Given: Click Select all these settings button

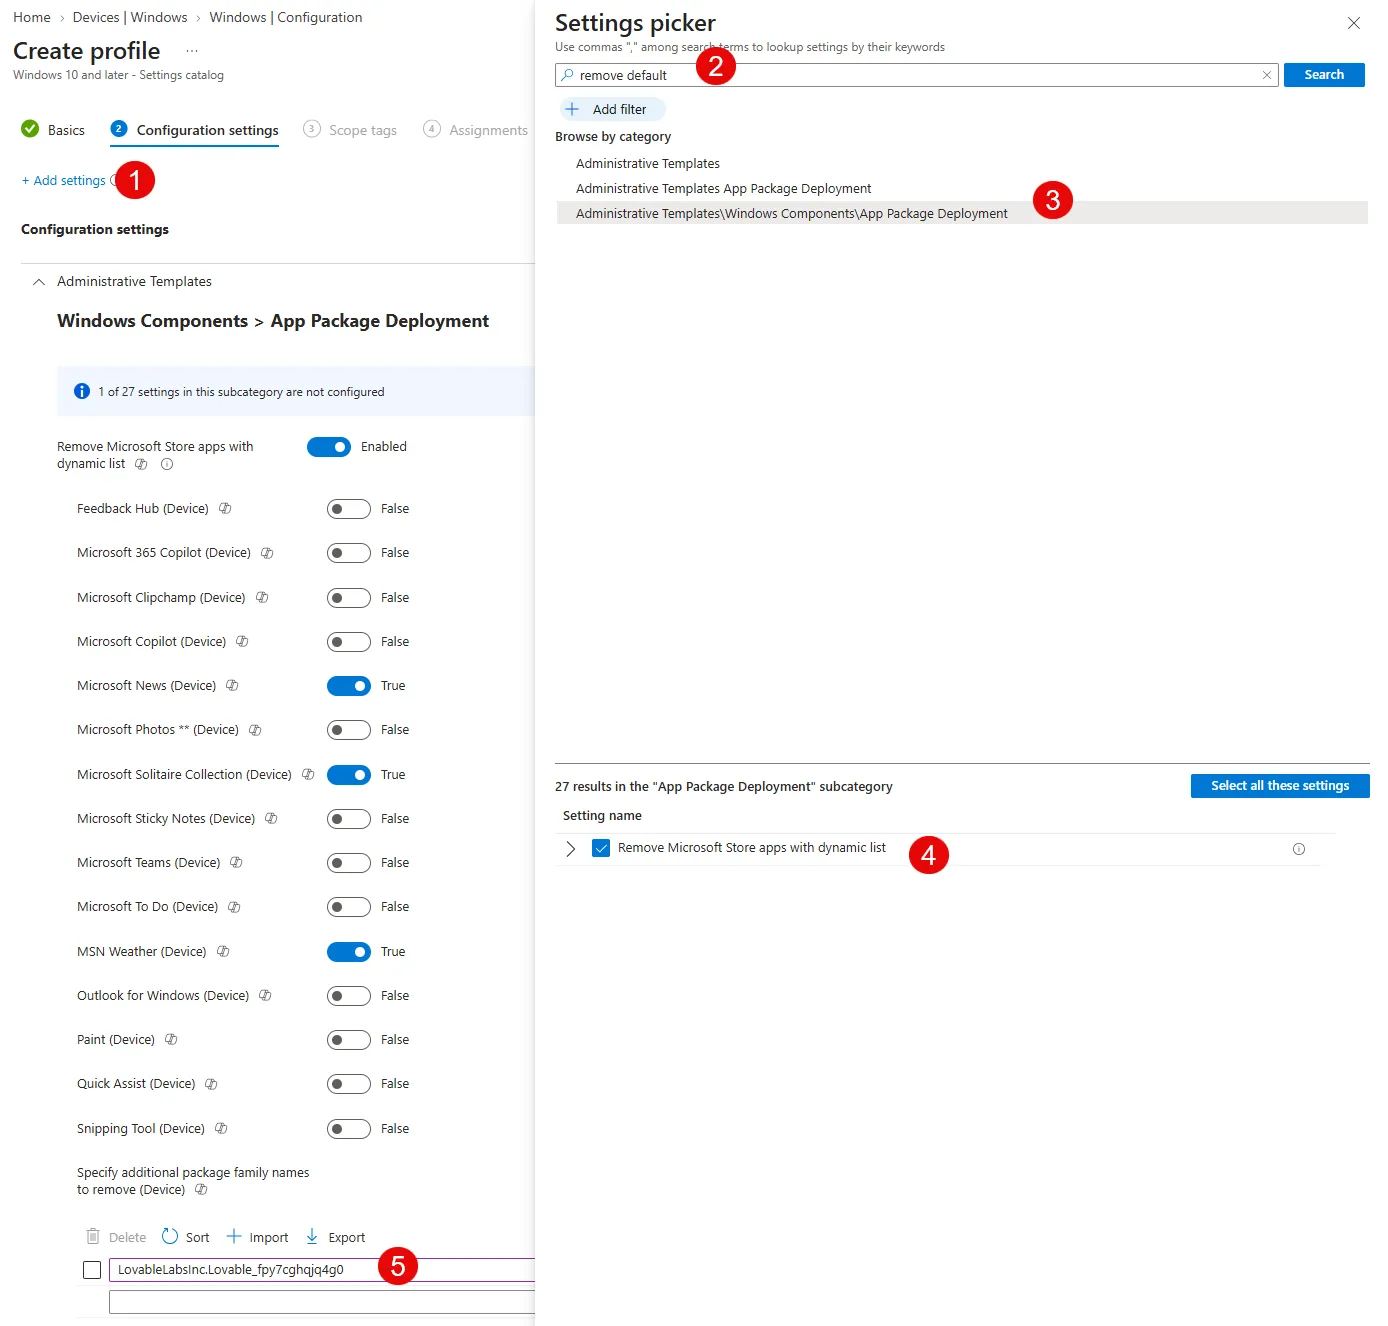Looking at the screenshot, I should pos(1280,786).
